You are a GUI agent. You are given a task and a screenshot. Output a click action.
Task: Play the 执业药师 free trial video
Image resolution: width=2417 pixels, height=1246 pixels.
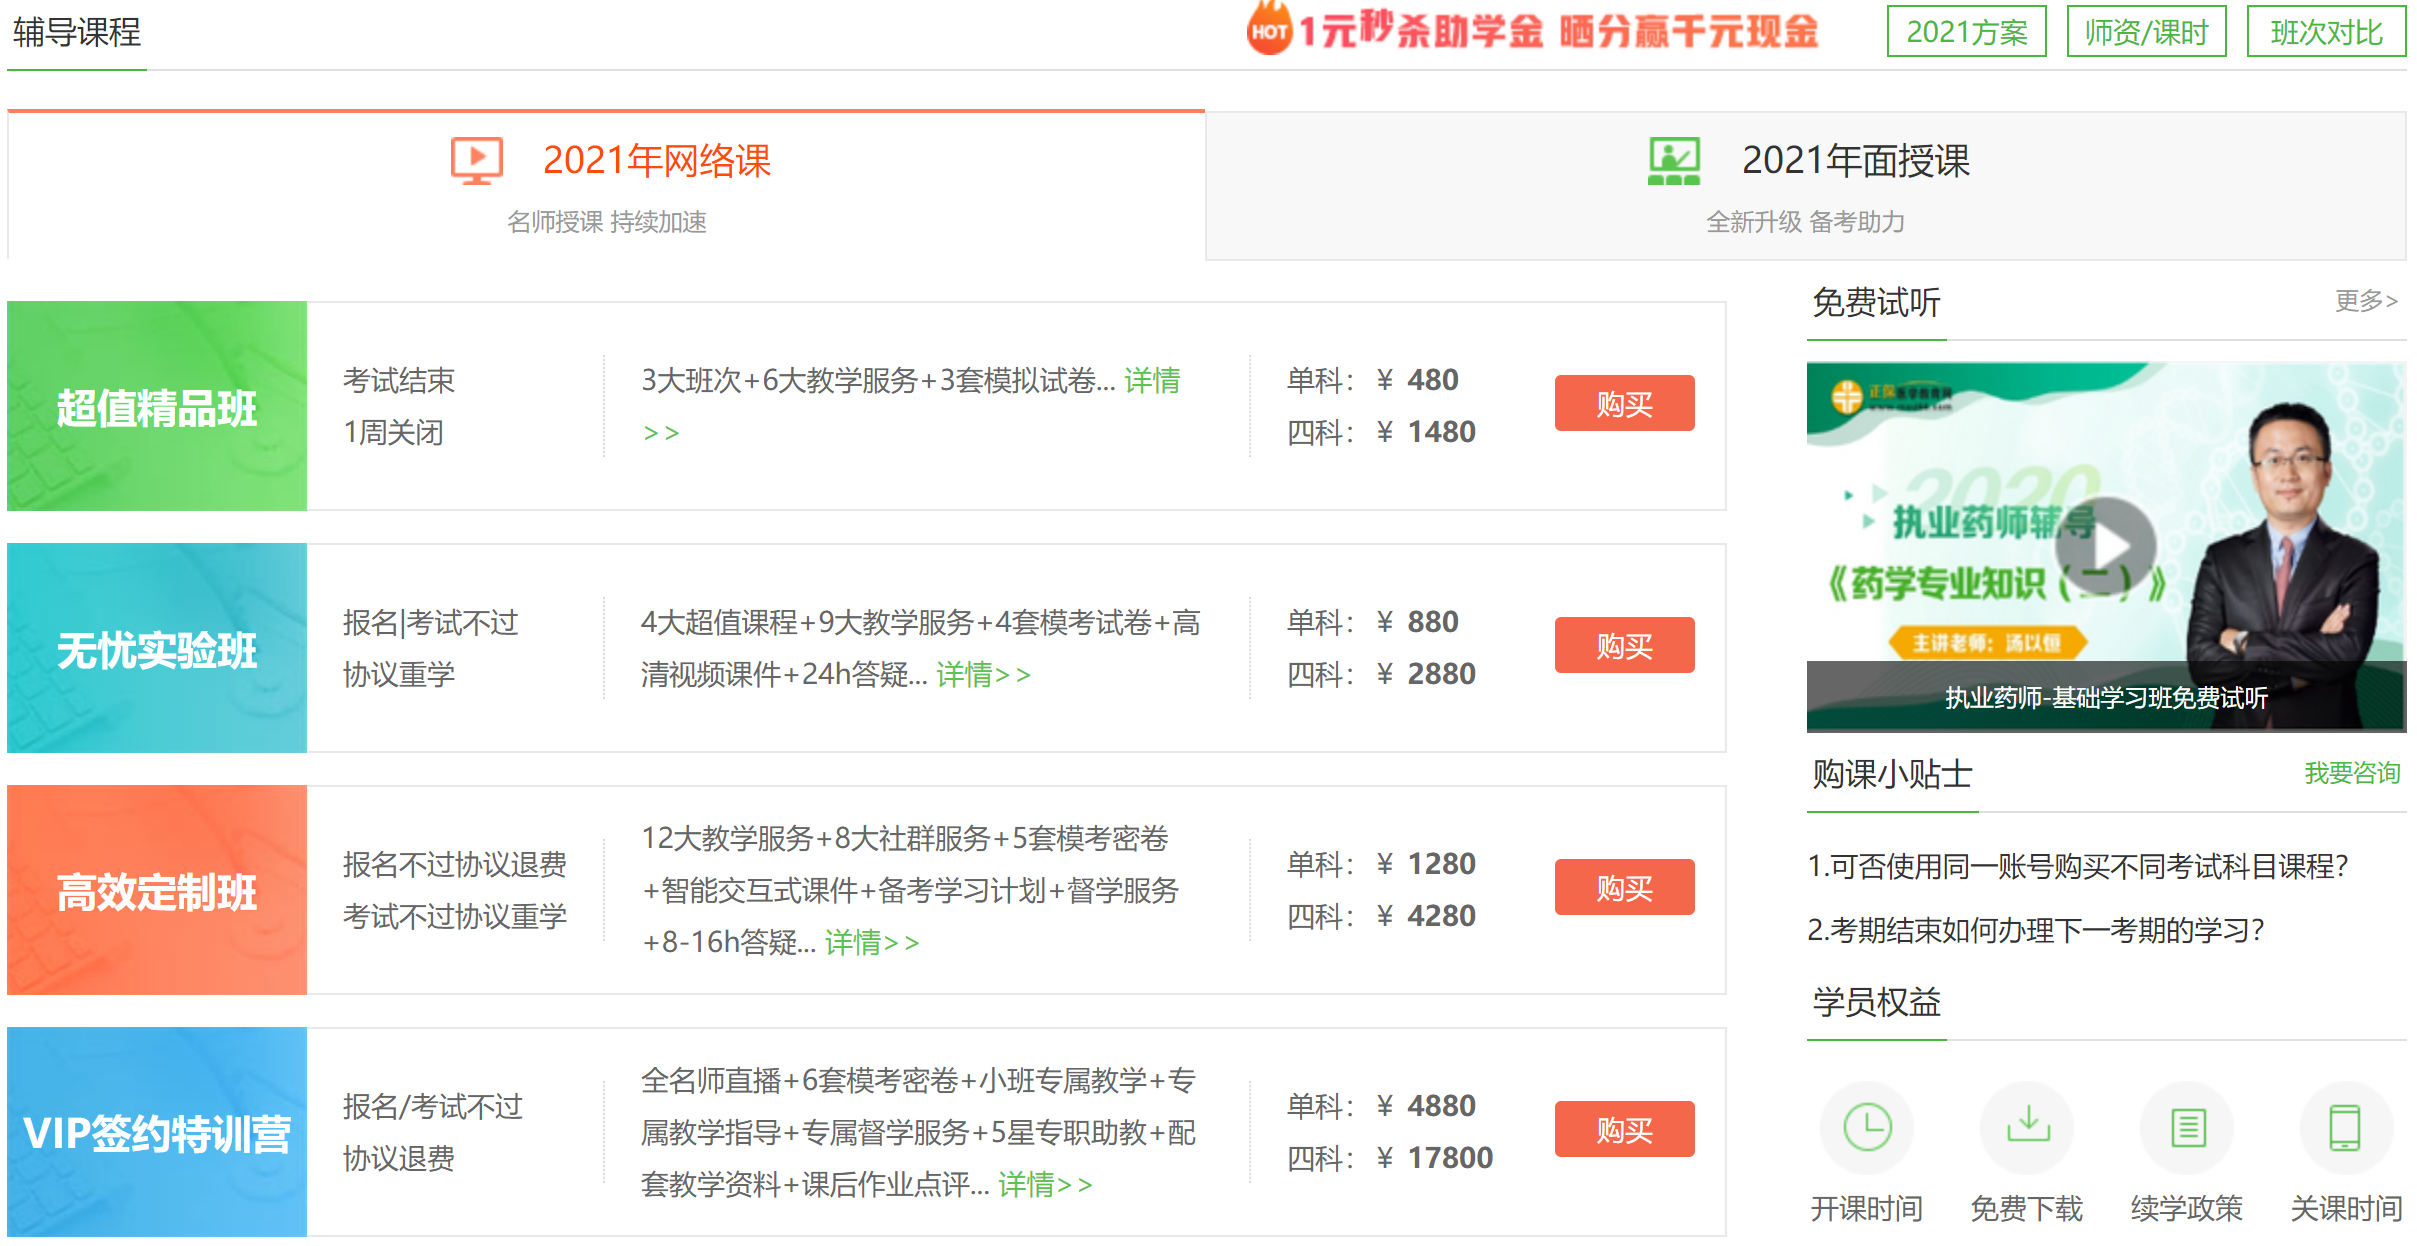[2105, 546]
